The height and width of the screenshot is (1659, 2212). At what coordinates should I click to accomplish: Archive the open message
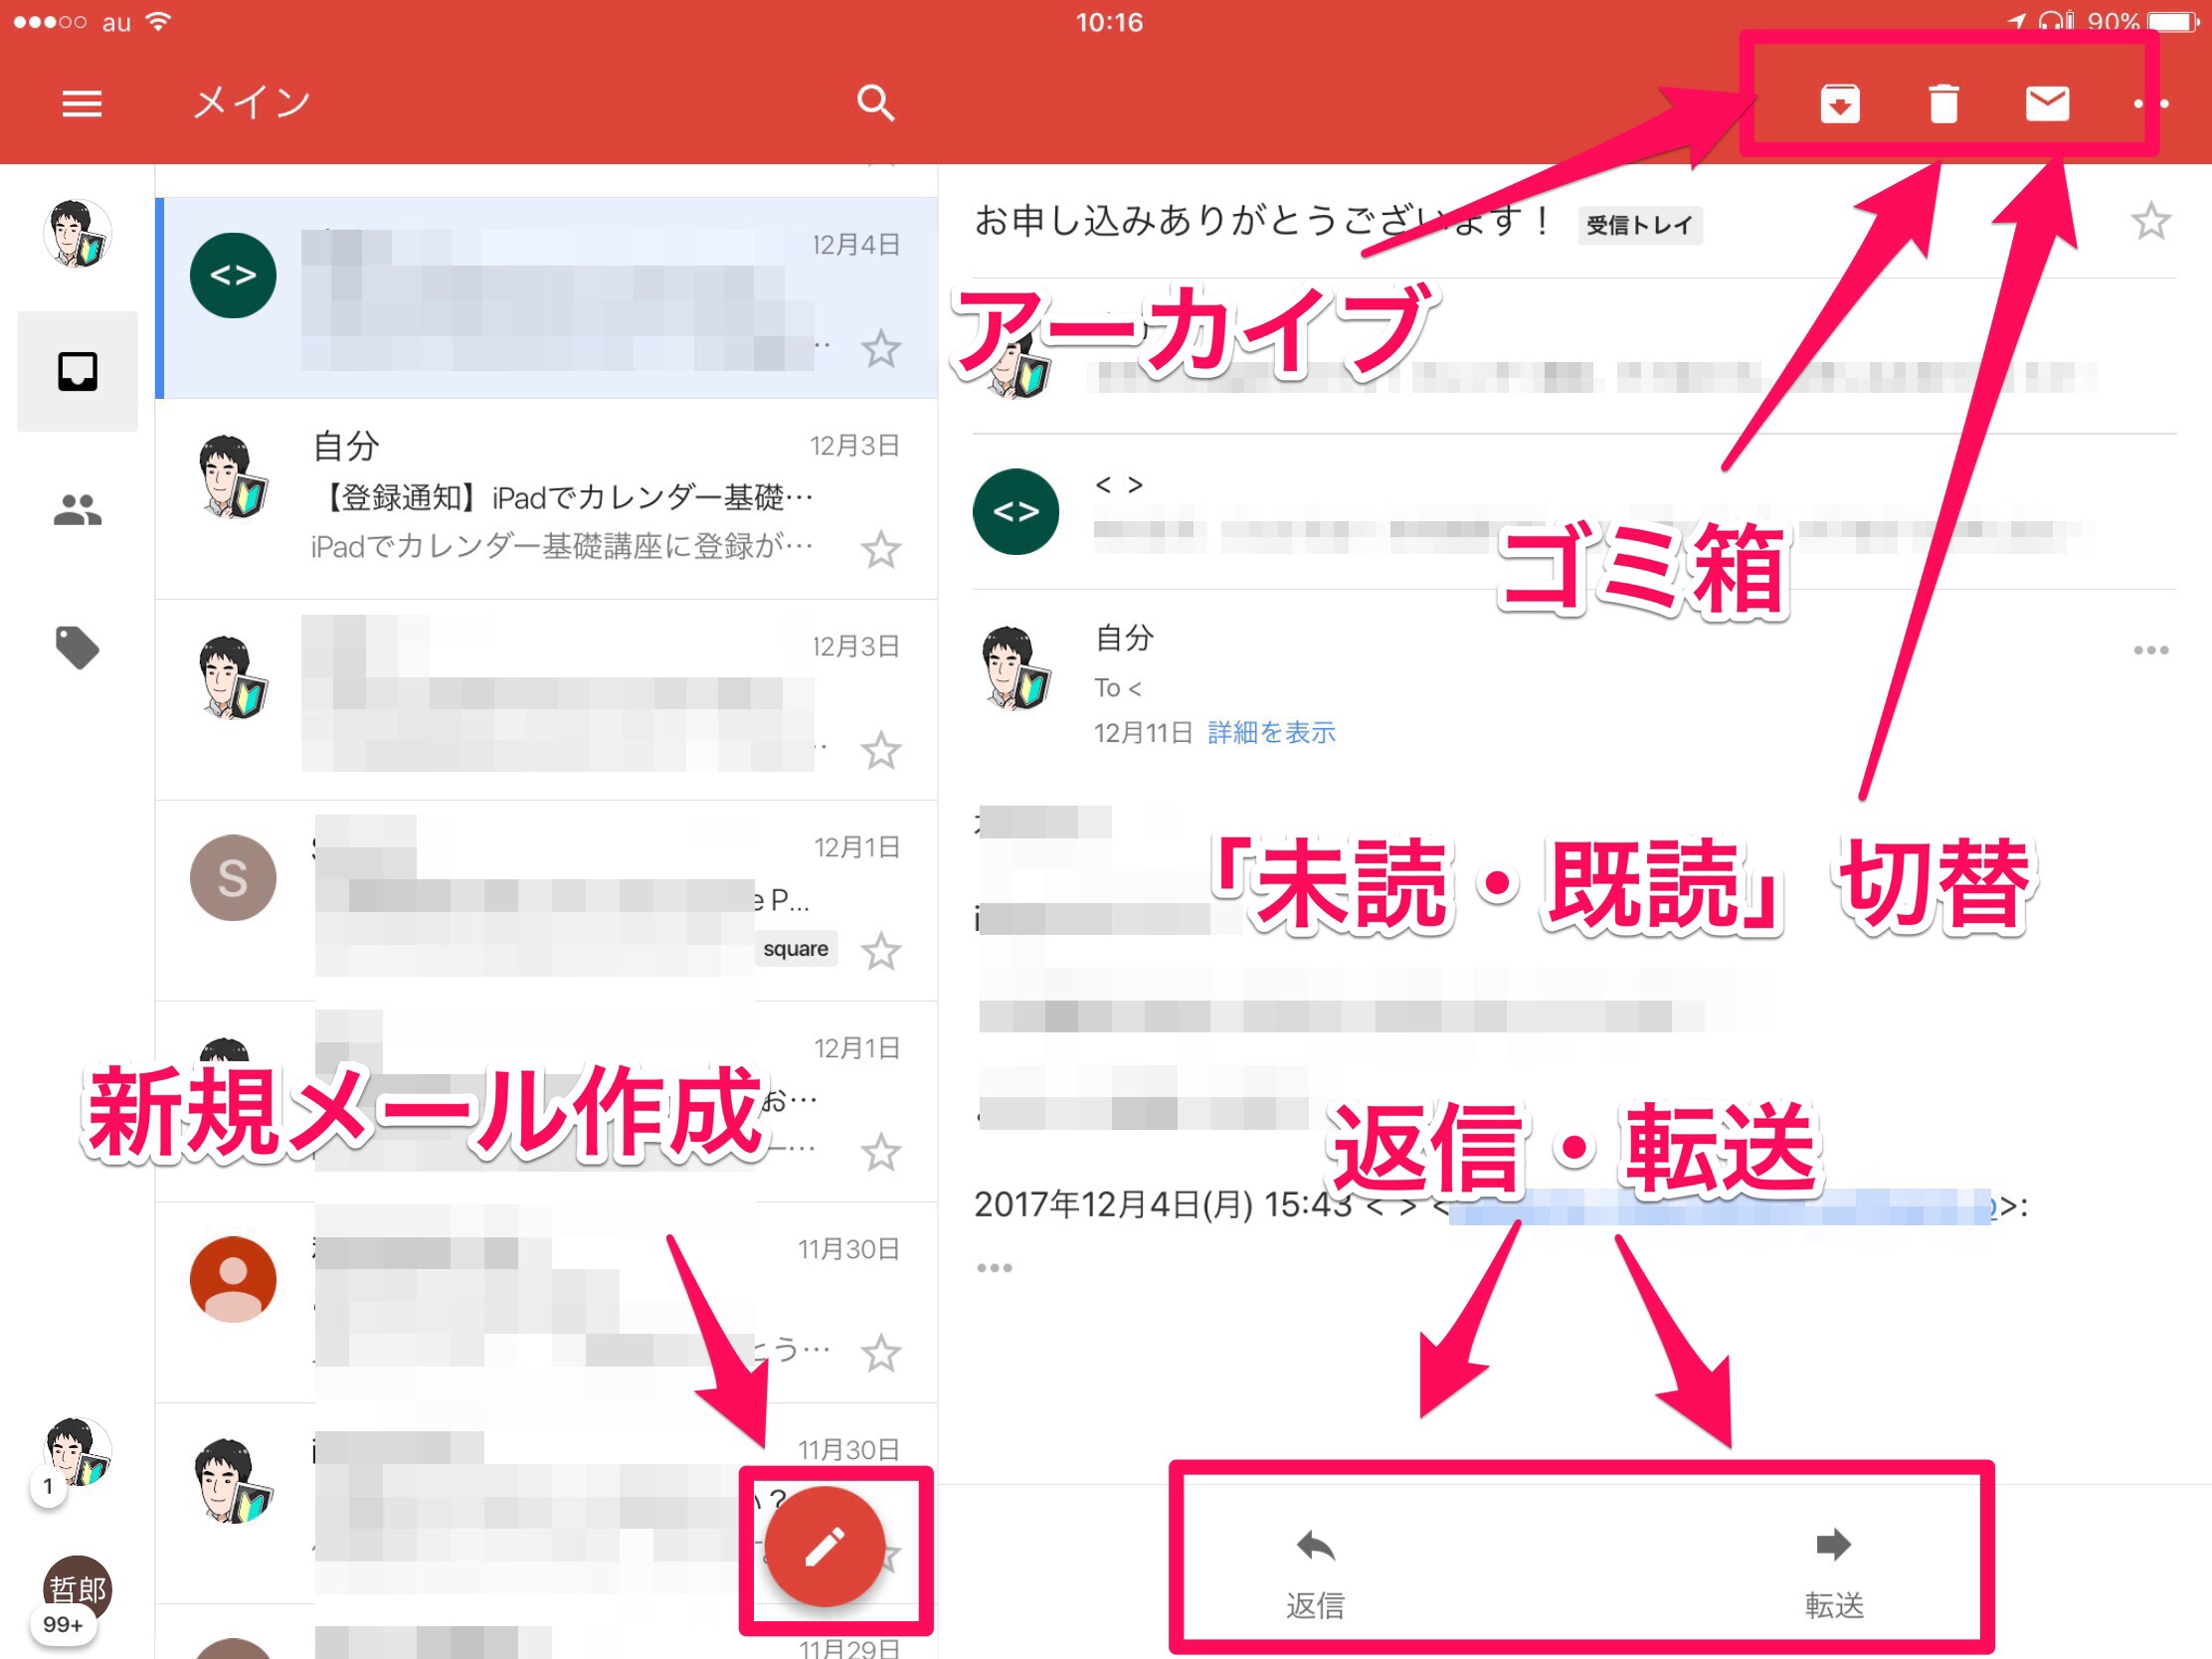pos(1839,104)
